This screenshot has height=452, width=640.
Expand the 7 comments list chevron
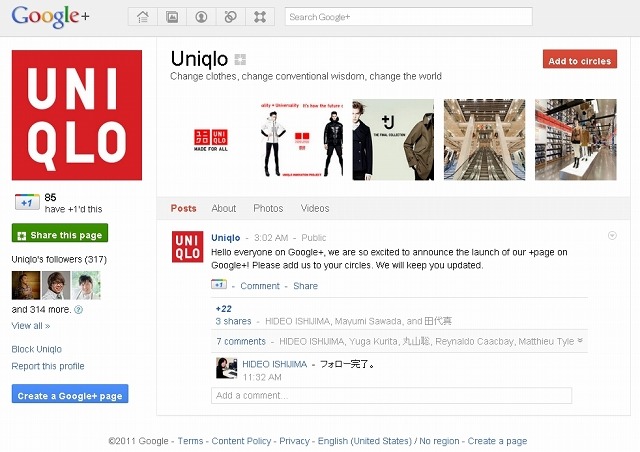point(580,341)
